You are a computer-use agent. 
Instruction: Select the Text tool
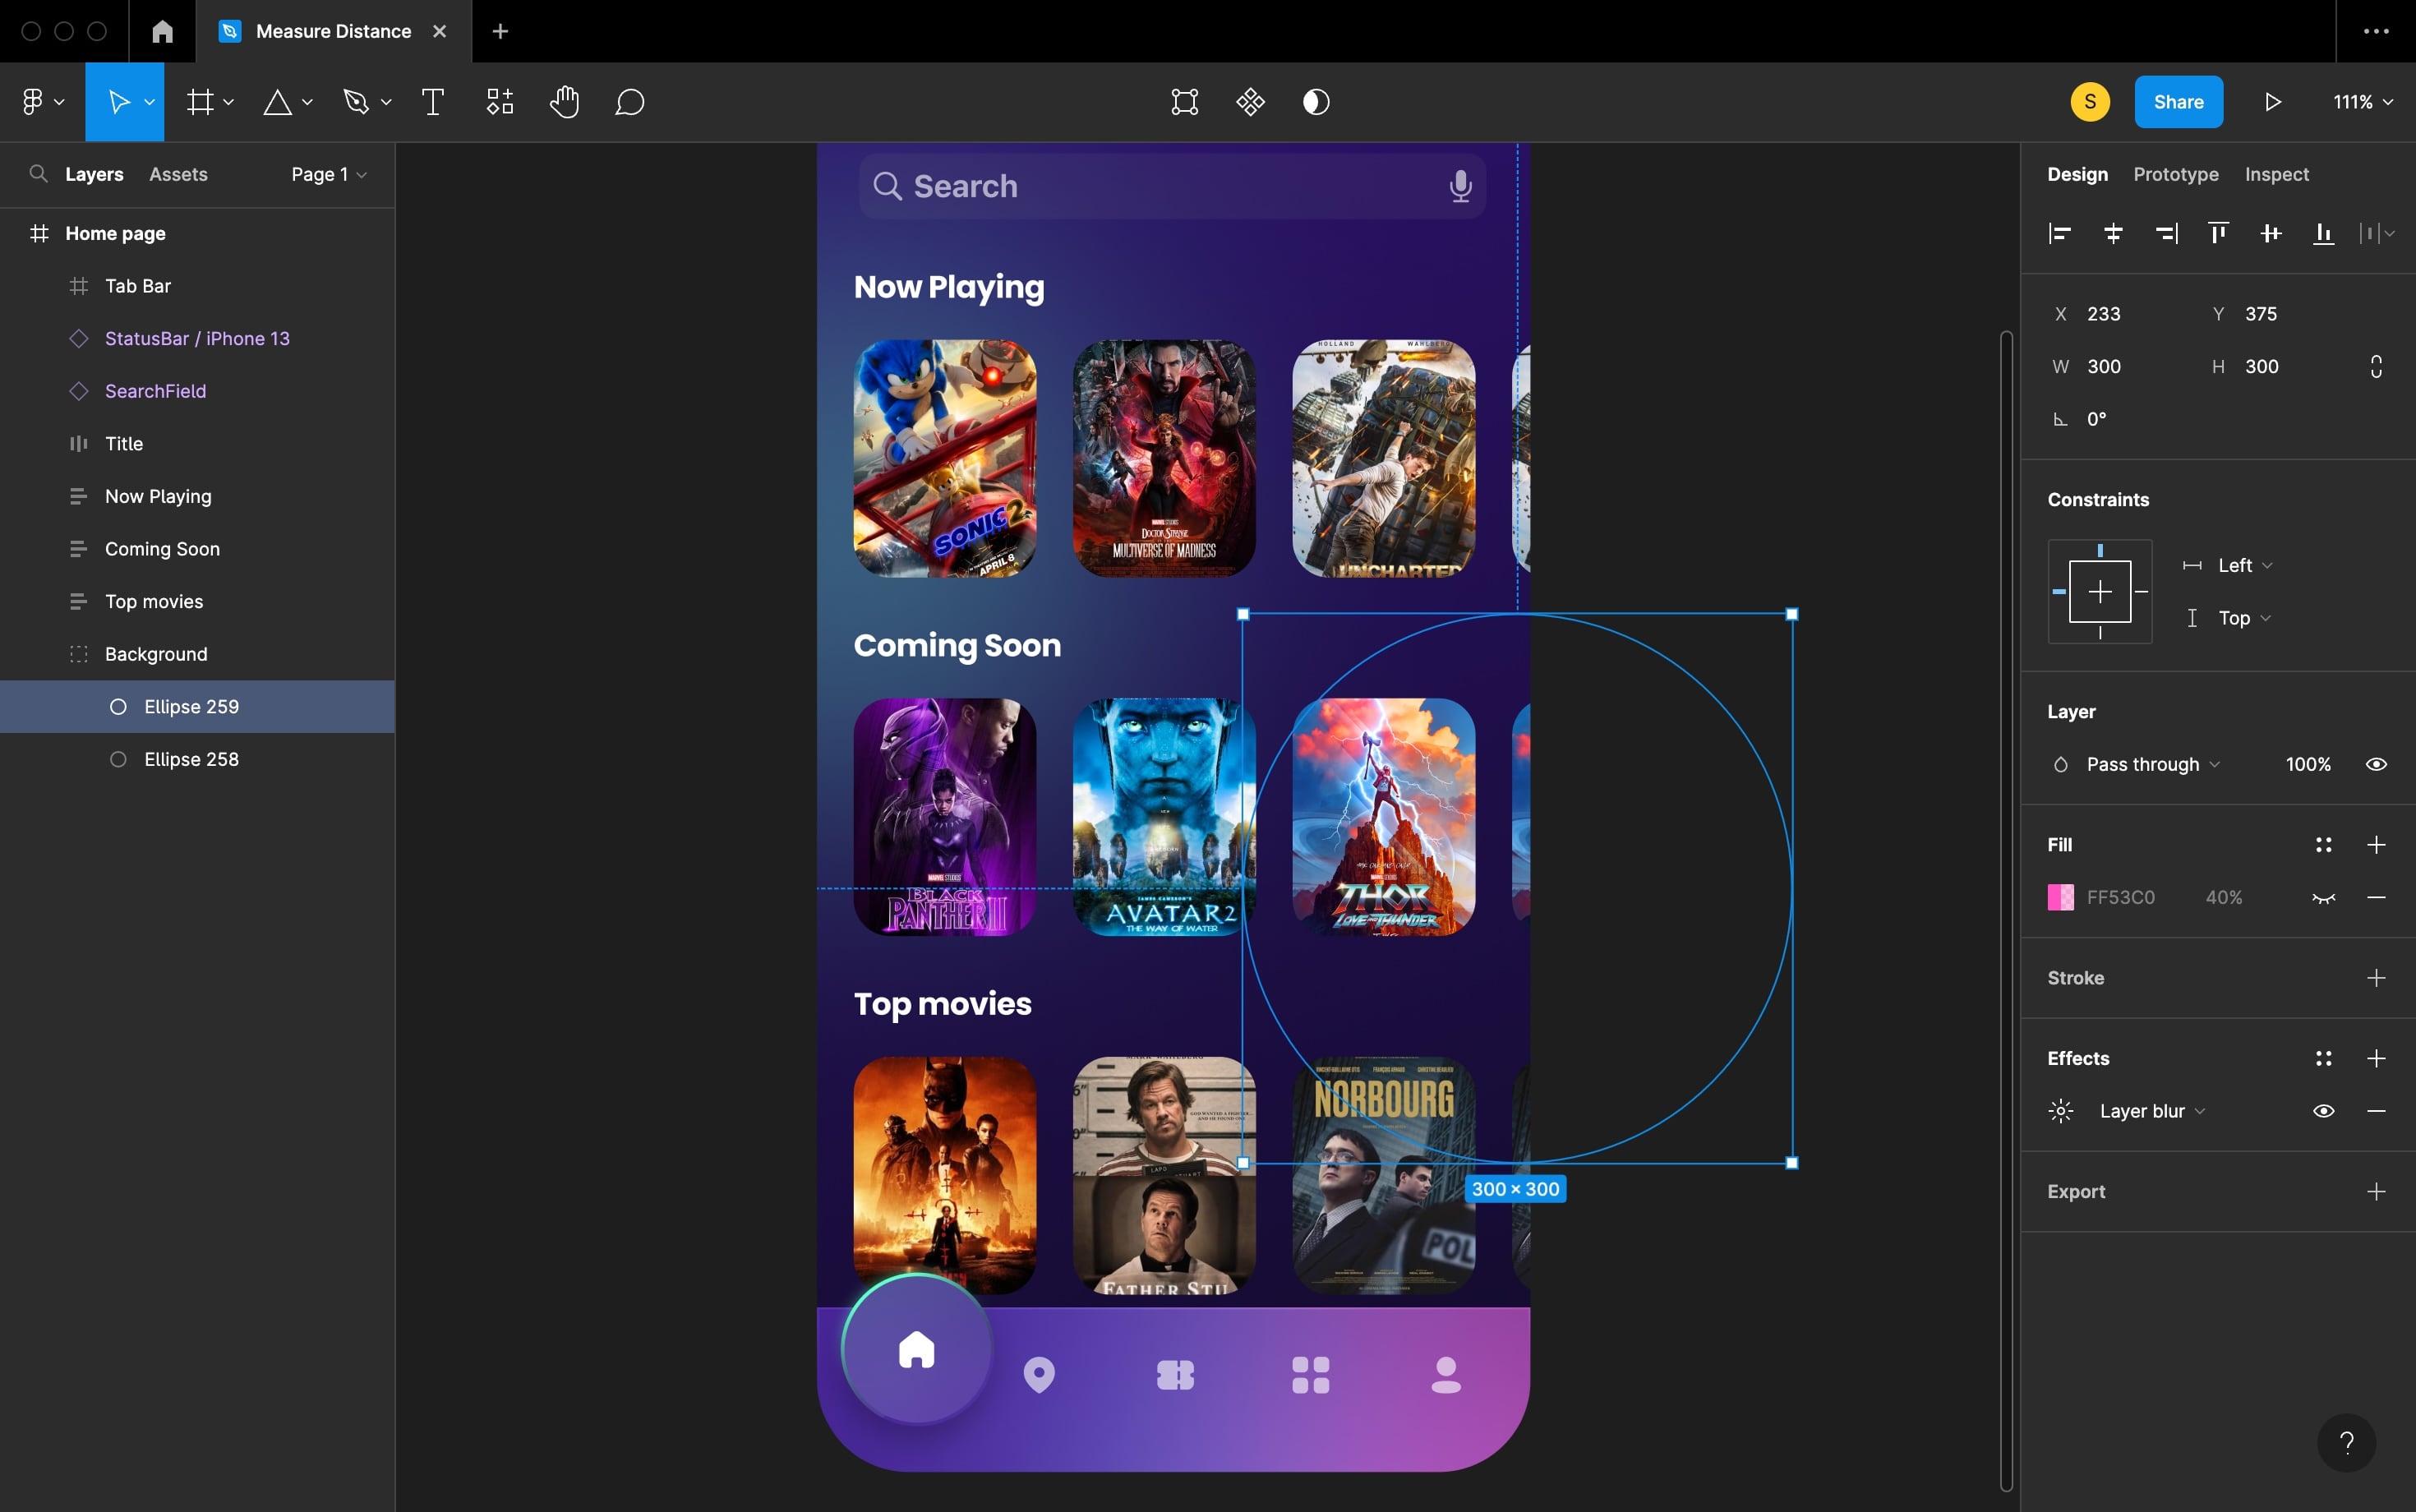[x=432, y=102]
